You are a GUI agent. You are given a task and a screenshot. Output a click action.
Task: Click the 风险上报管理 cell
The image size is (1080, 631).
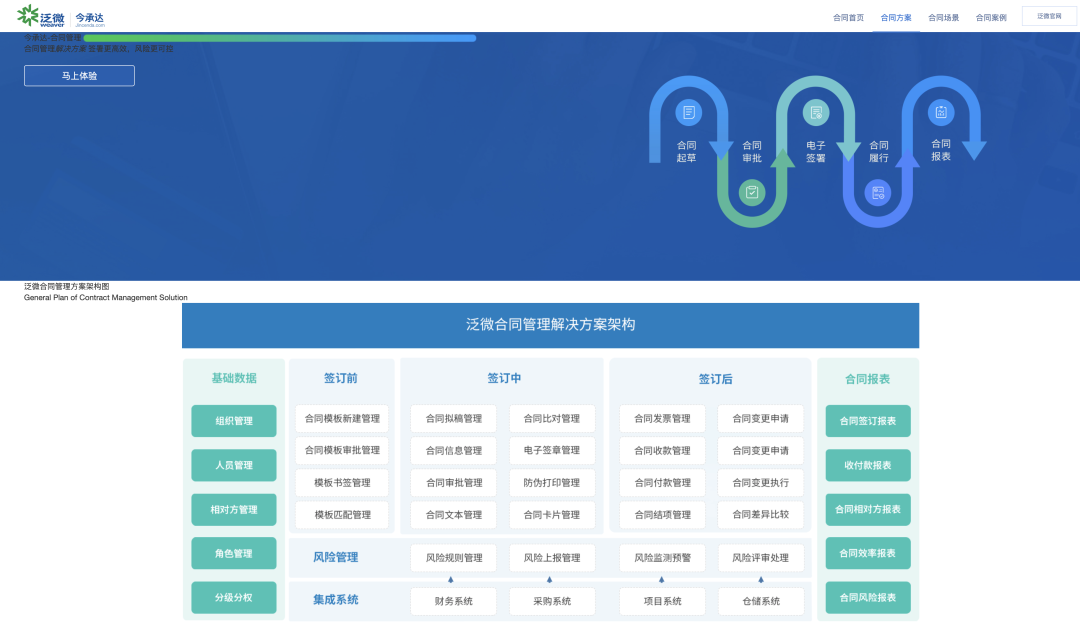tap(552, 558)
